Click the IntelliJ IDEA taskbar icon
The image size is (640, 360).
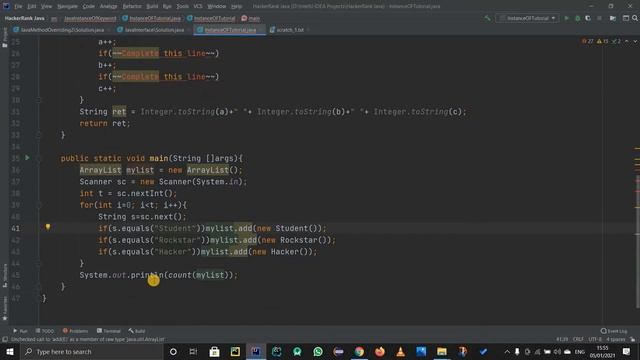coord(256,351)
